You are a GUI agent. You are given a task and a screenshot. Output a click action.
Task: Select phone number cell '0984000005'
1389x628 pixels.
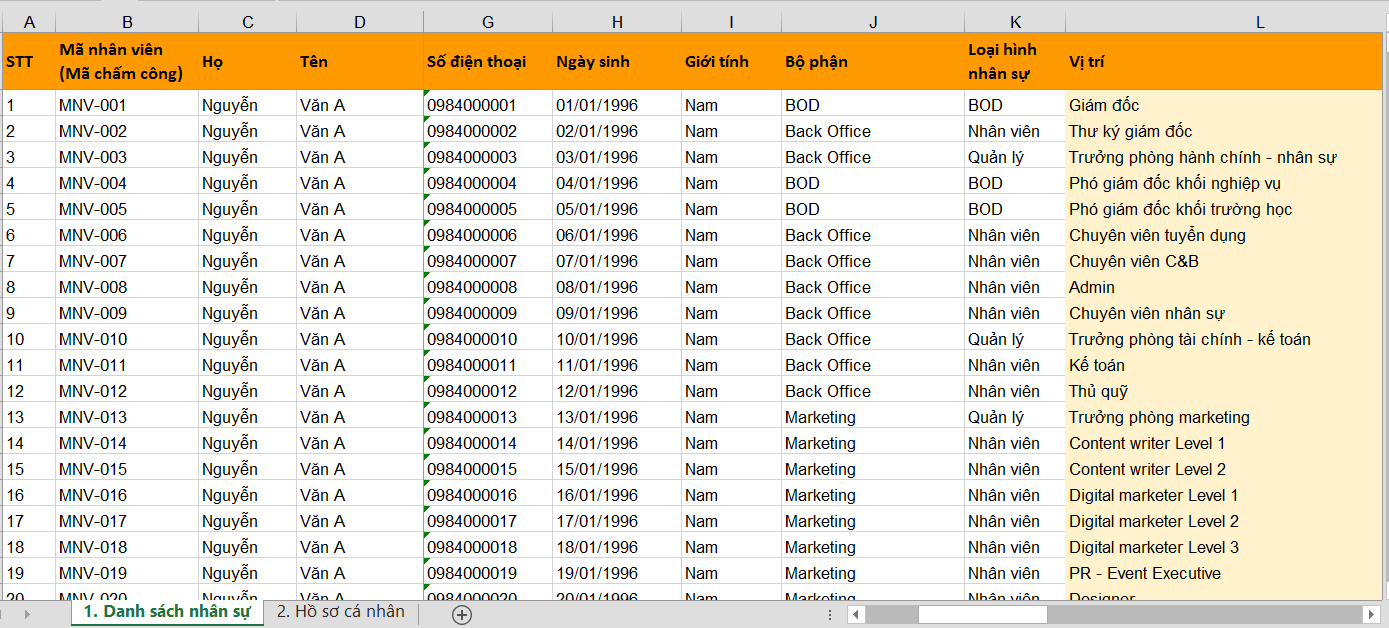488,209
